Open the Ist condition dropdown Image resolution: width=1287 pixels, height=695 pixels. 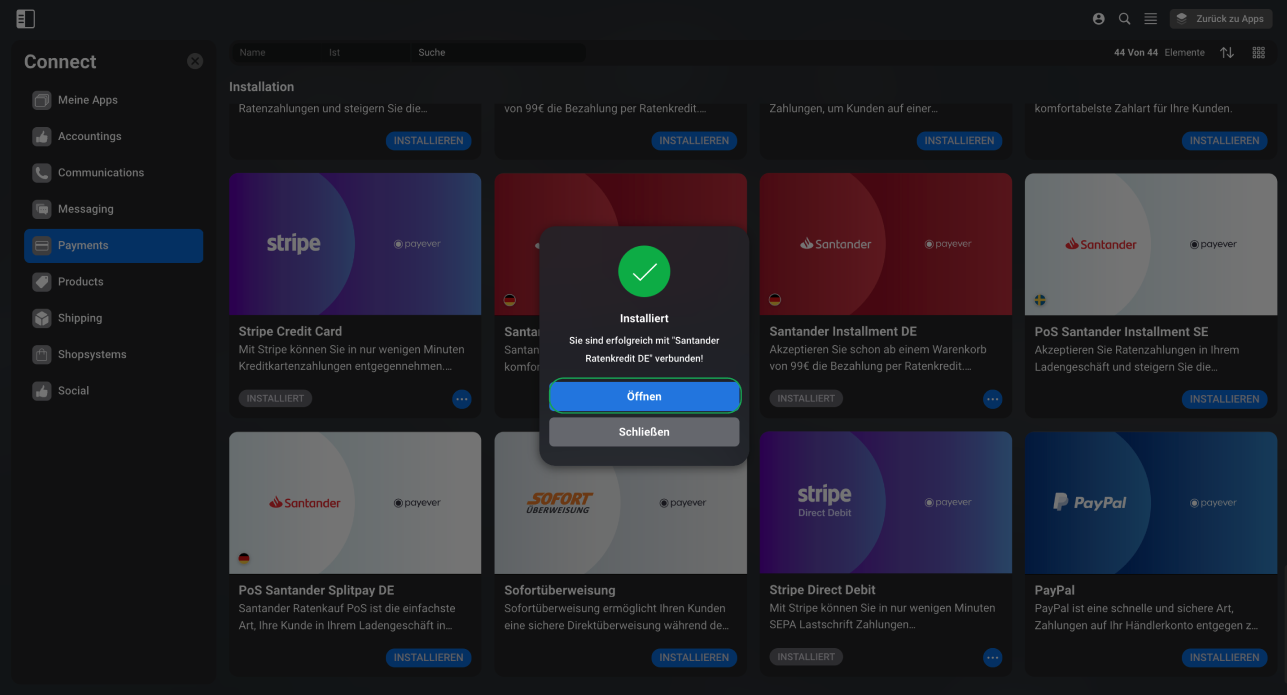tap(366, 52)
